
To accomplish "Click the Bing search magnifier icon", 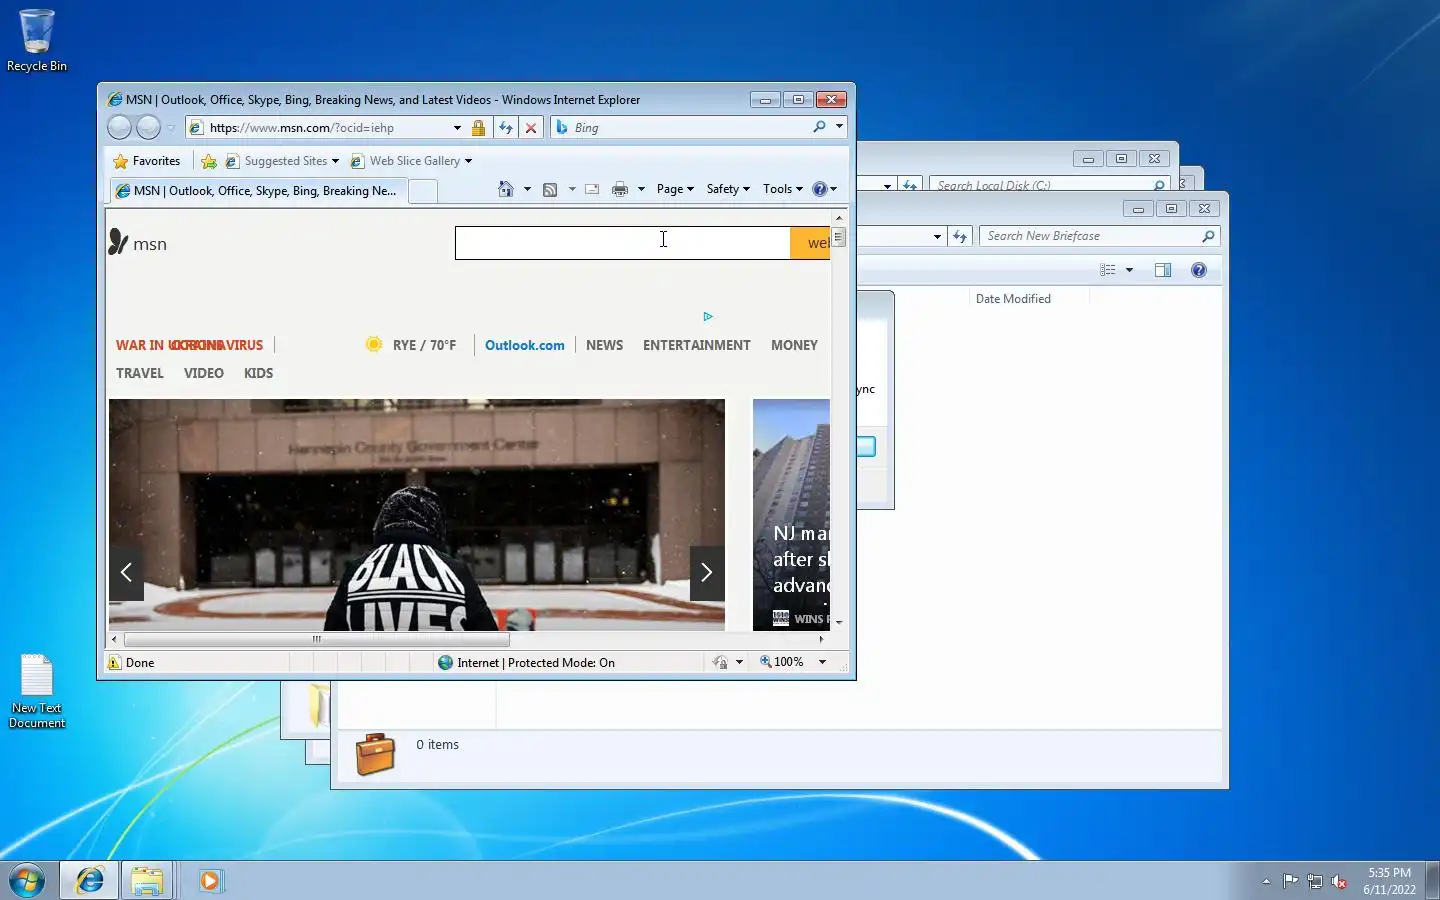I will click(x=819, y=127).
